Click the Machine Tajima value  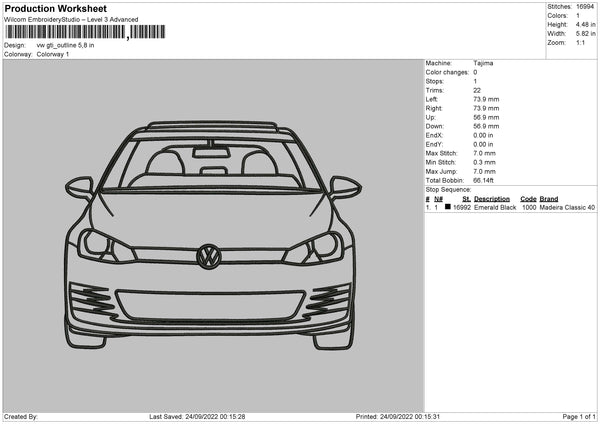coord(483,63)
